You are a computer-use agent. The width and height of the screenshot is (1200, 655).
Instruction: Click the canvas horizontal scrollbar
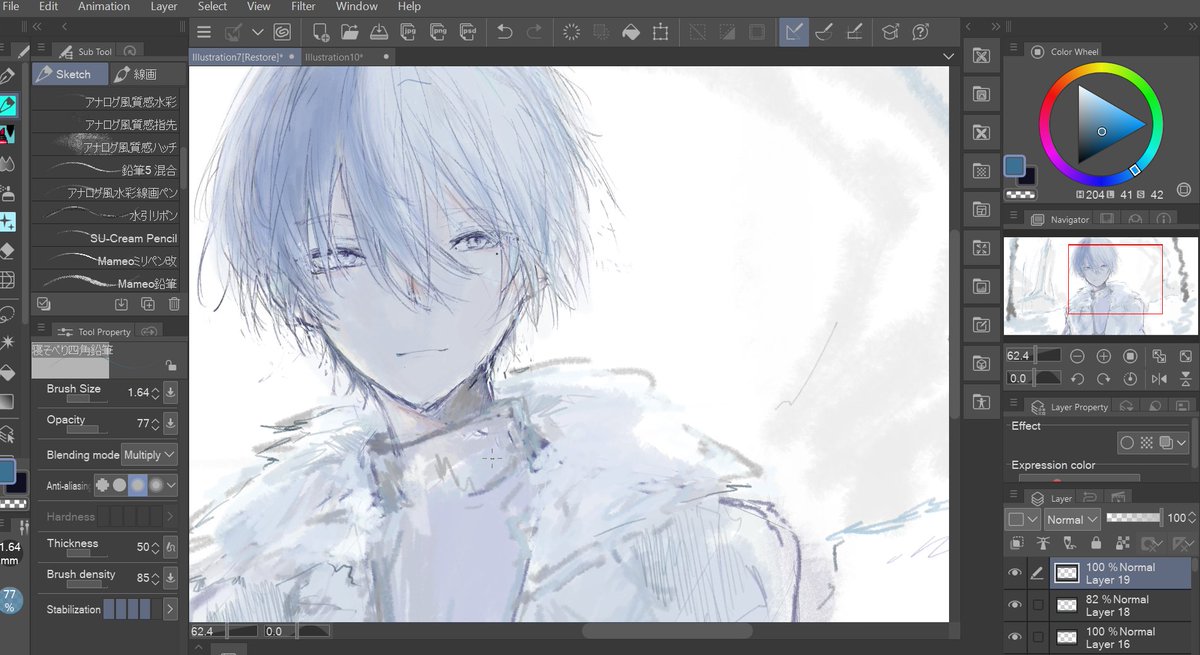(x=667, y=631)
